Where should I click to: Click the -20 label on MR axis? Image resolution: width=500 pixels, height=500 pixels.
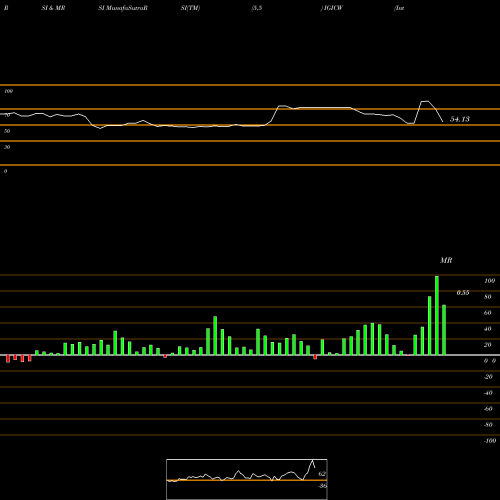[x=488, y=377]
